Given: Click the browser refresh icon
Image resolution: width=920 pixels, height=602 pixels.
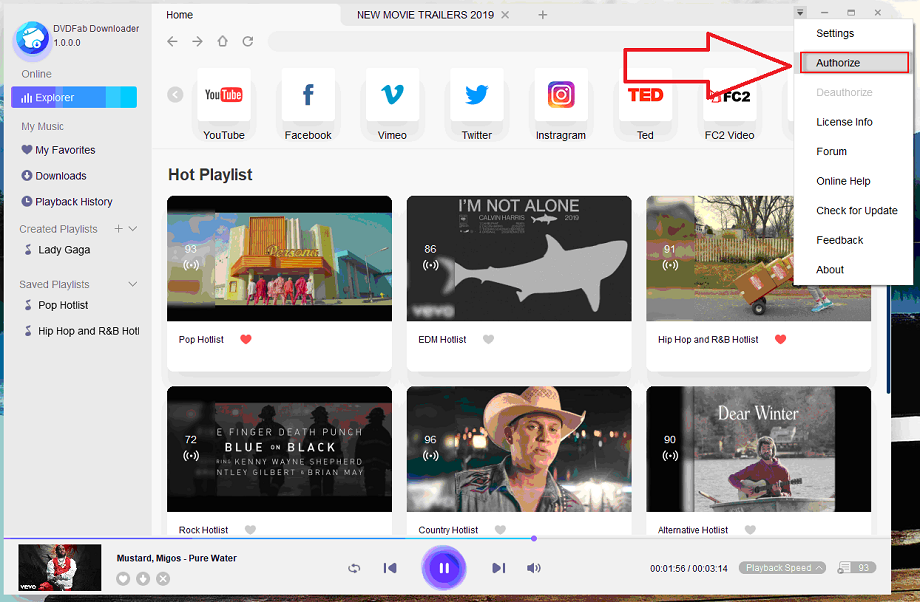Looking at the screenshot, I should (248, 42).
